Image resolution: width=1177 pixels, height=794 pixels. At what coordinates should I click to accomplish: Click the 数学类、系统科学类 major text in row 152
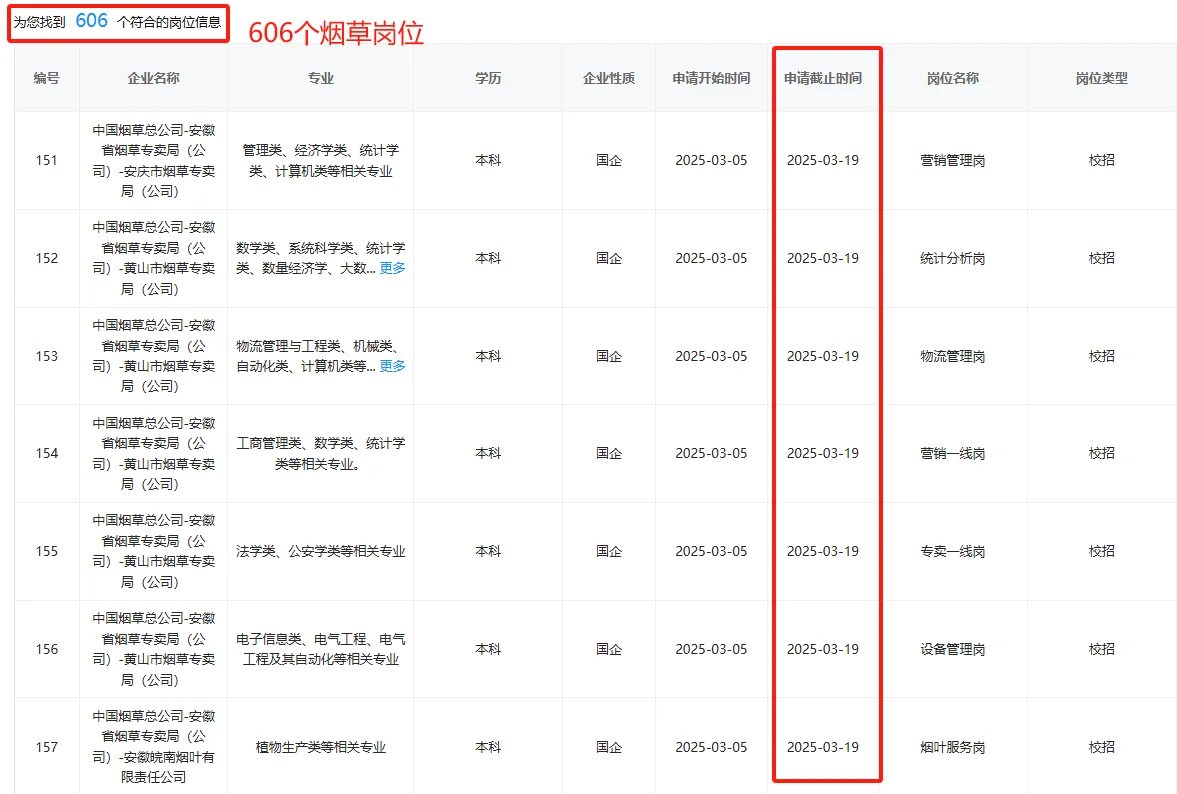(321, 258)
